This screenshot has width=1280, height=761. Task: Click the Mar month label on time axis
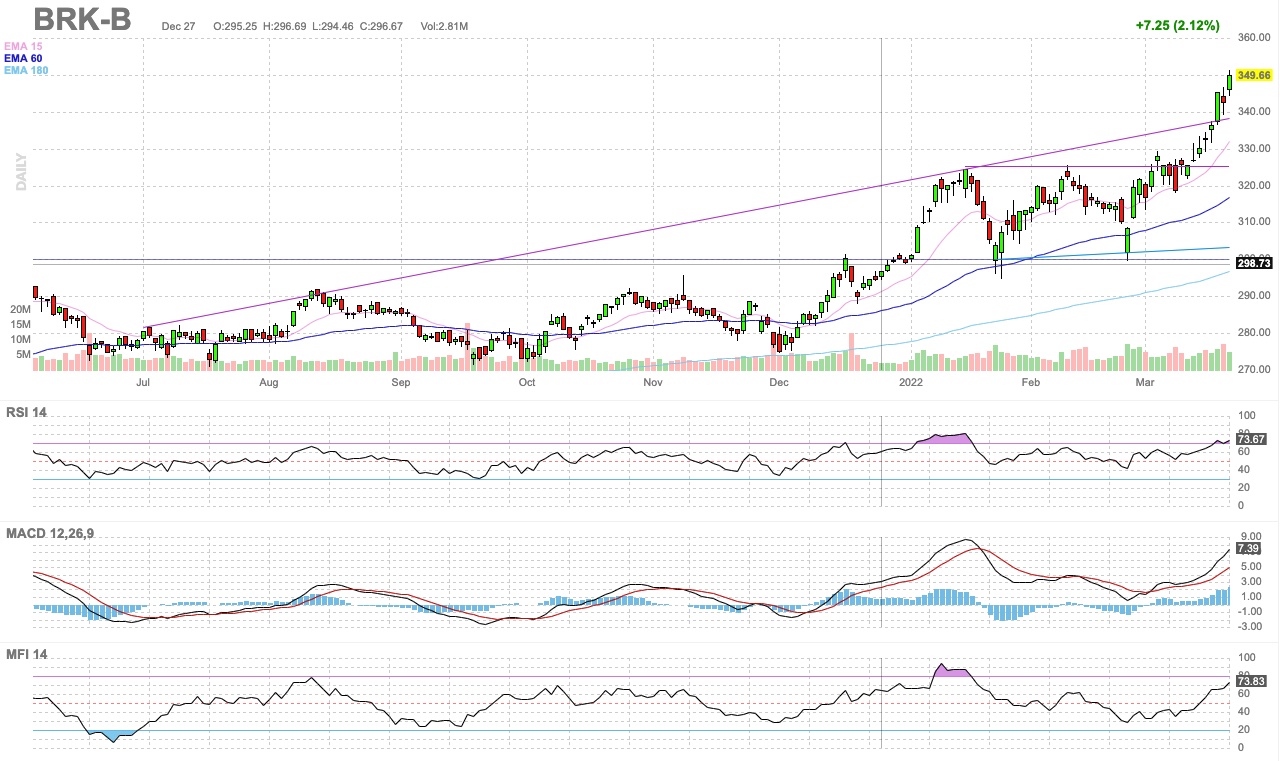click(x=1144, y=382)
